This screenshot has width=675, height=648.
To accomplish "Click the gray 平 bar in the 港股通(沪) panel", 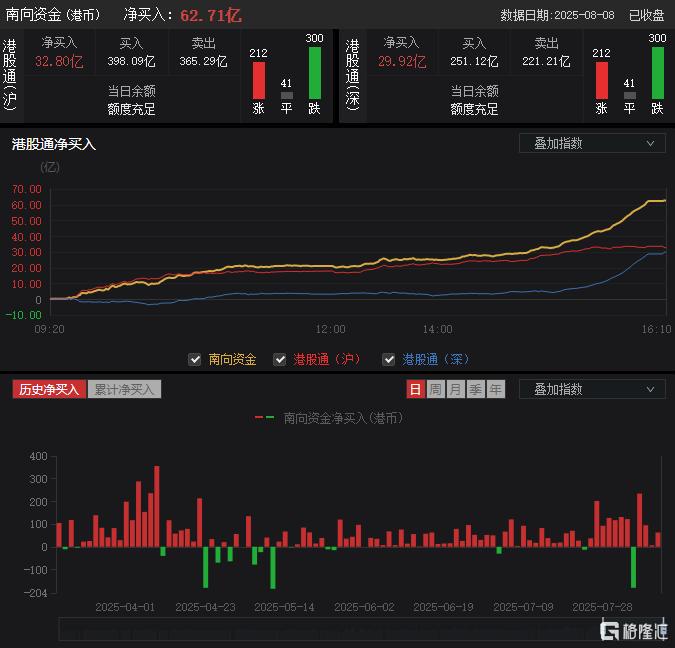I will point(287,95).
